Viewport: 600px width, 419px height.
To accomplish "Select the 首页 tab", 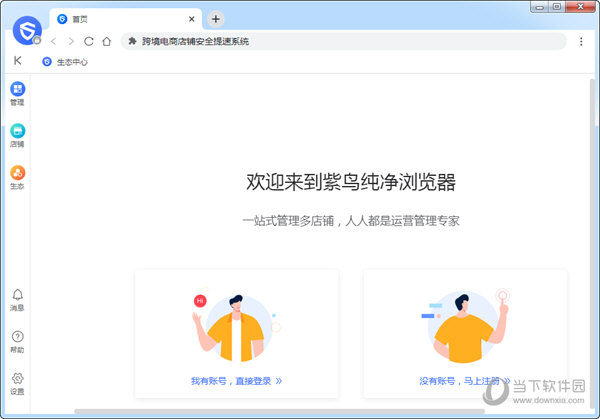I will click(126, 19).
